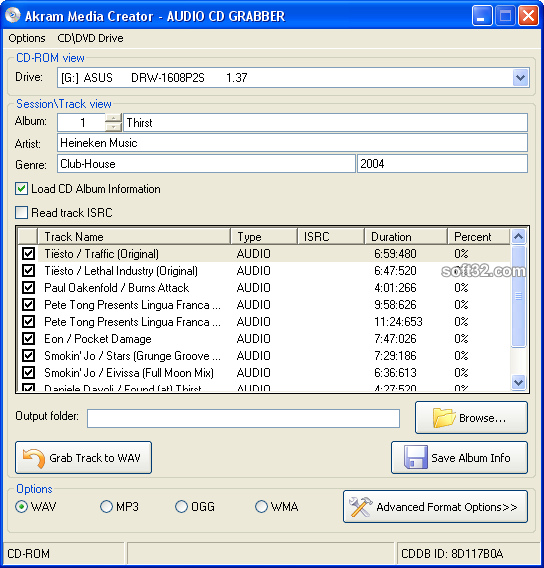The width and height of the screenshot is (544, 568).
Task: Sort by Track Name column header
Action: click(134, 237)
